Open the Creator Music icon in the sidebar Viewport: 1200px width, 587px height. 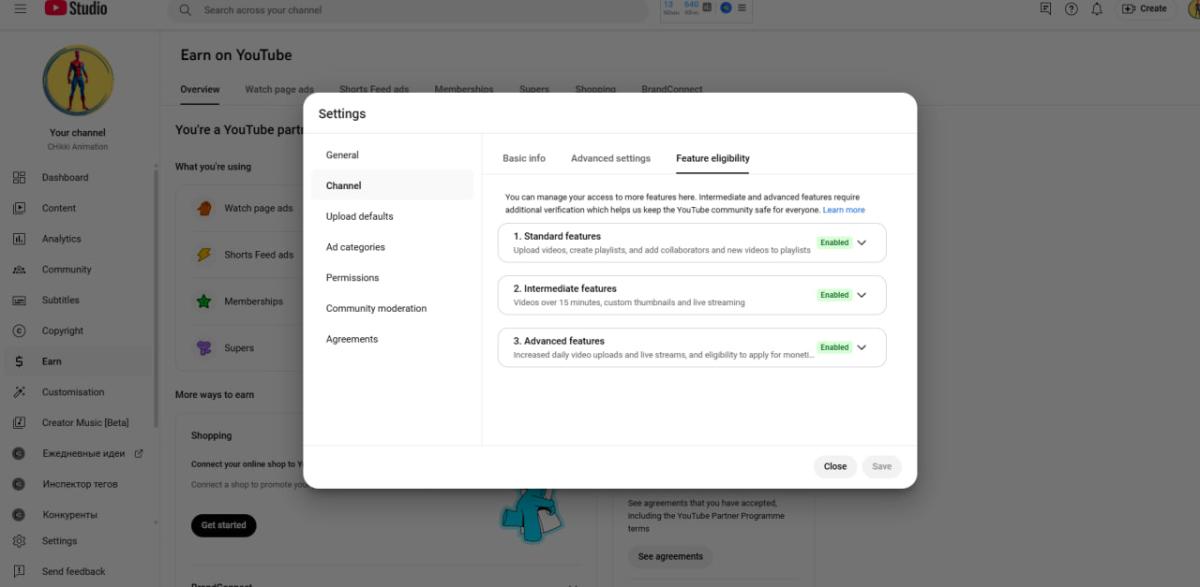pos(19,423)
